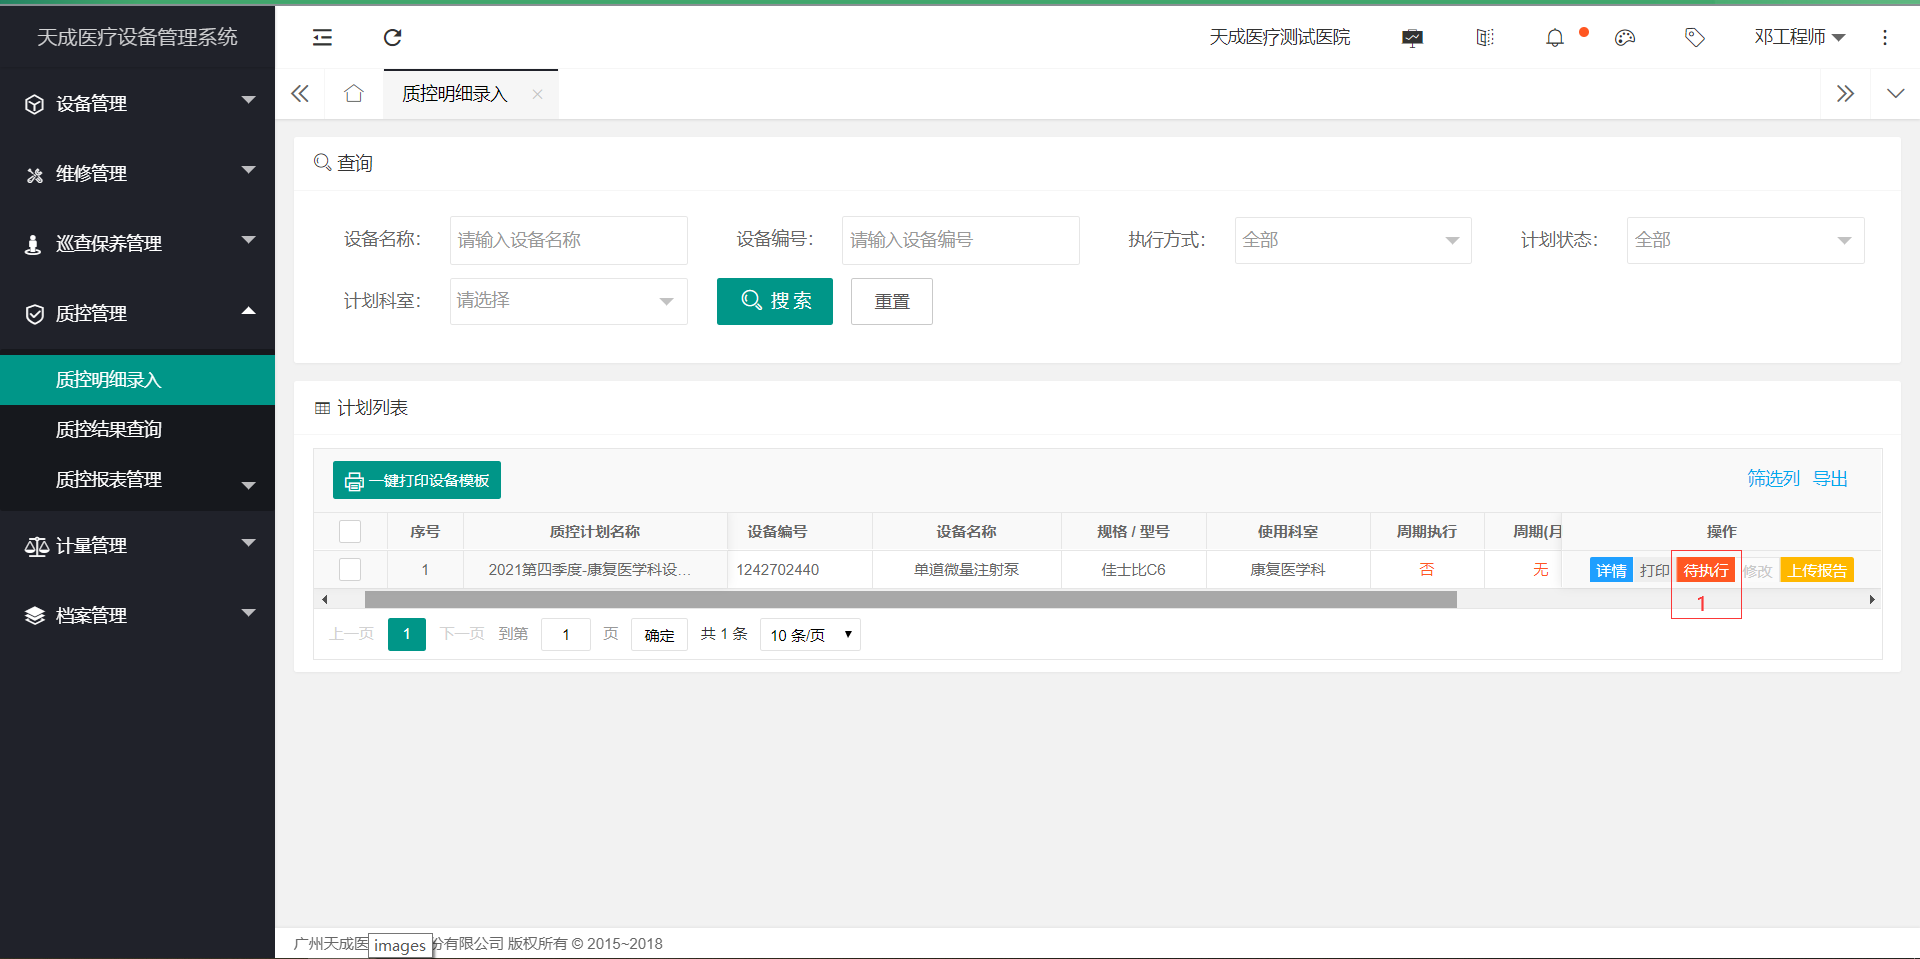Open the 筛选列 column filter link
Viewport: 1920px width, 959px height.
1773,479
